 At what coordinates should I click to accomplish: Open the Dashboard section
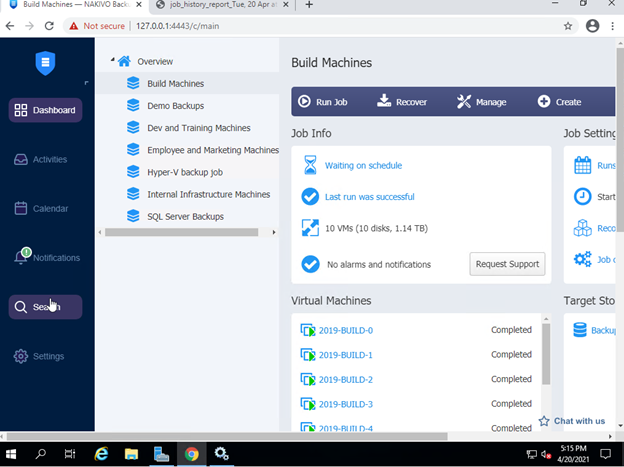point(45,110)
